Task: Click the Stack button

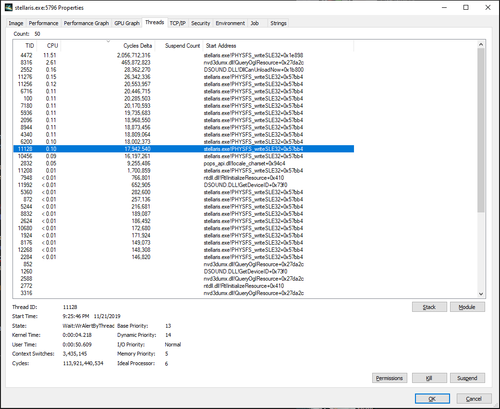Action: pos(429,307)
